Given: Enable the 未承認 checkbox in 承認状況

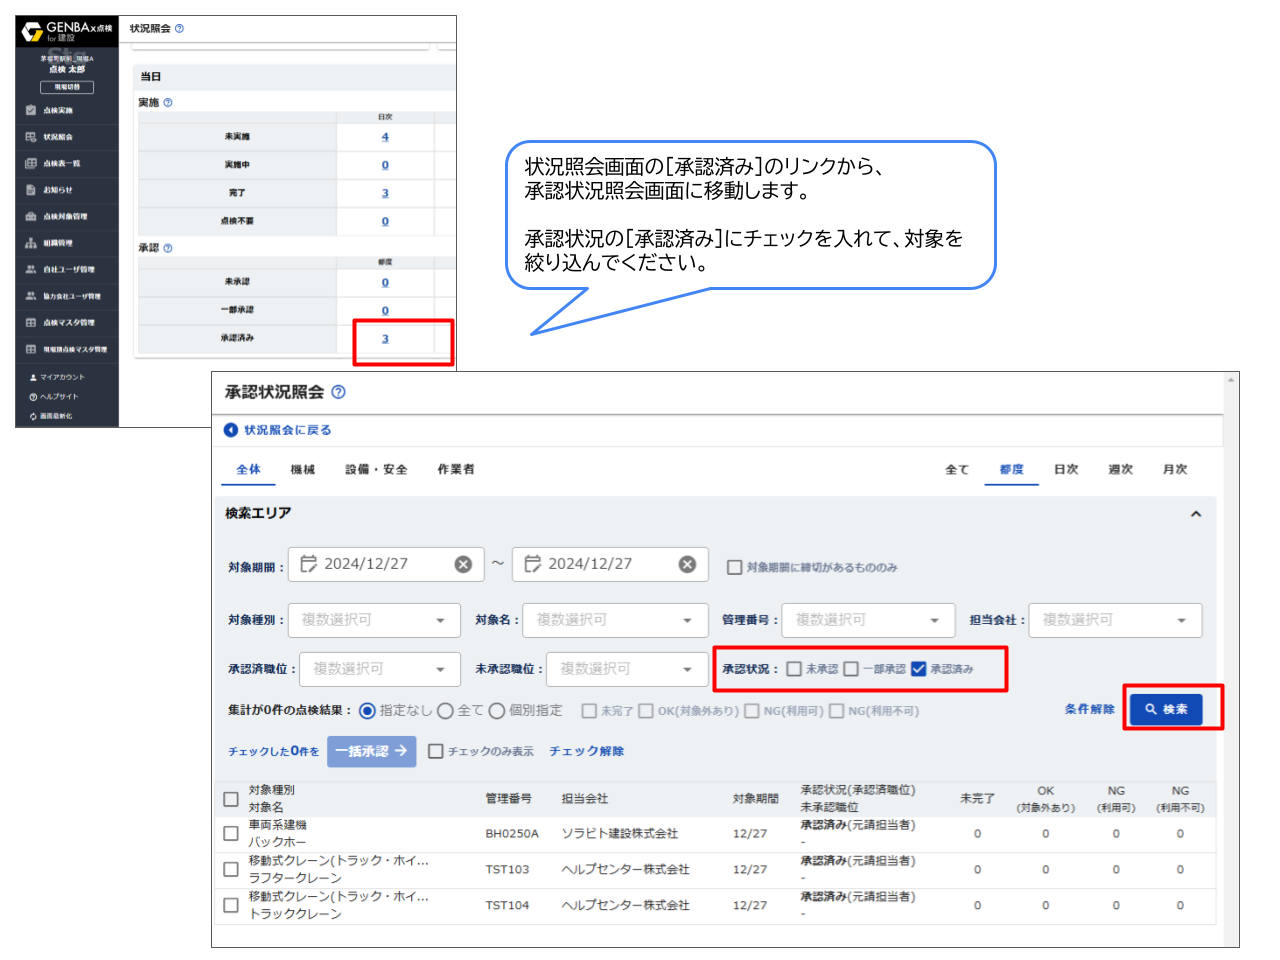Looking at the screenshot, I should tap(793, 668).
